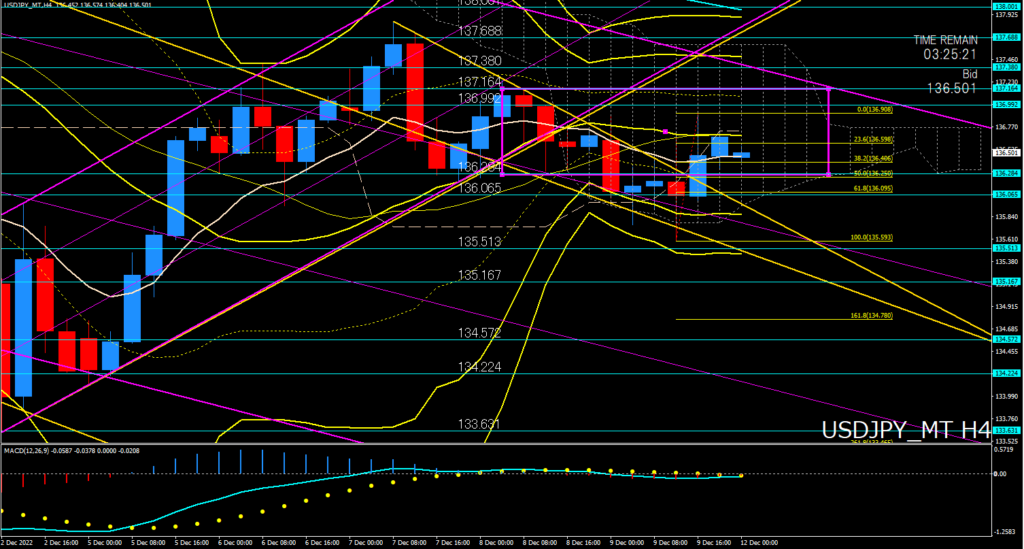
Task: Click the 161.8(134.780) Fibonacci label
Action: [872, 316]
